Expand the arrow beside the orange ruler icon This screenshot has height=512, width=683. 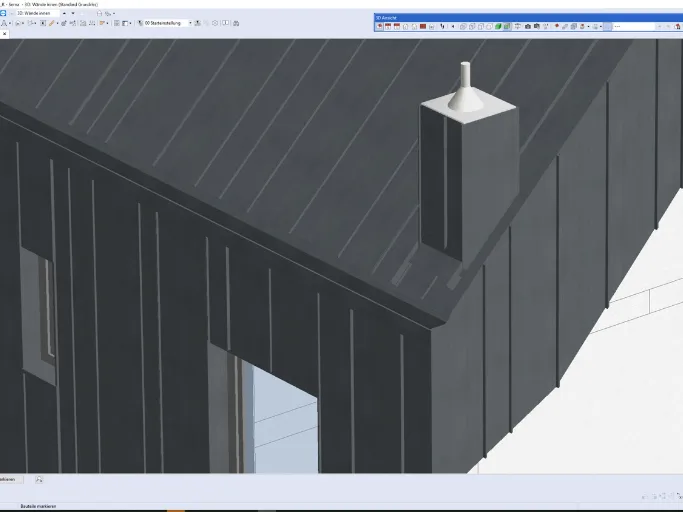(x=57, y=24)
